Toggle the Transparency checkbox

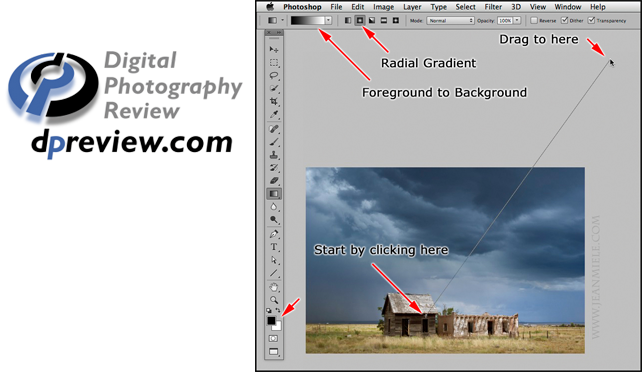591,20
